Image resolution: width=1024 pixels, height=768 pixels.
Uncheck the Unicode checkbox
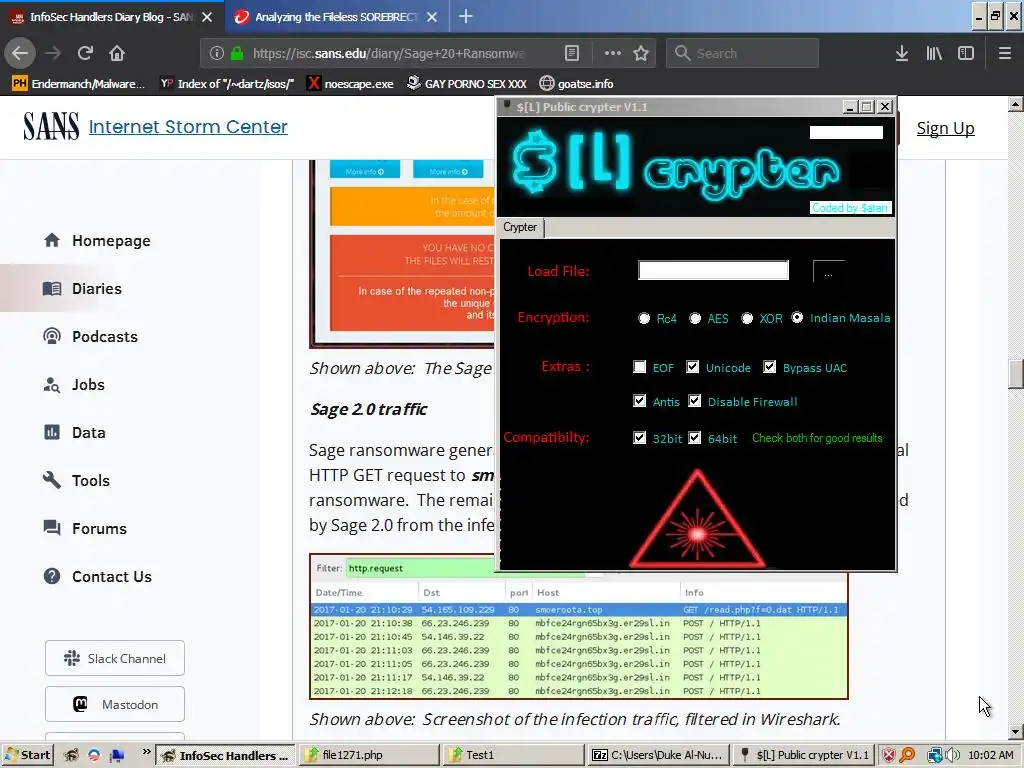[x=693, y=367]
